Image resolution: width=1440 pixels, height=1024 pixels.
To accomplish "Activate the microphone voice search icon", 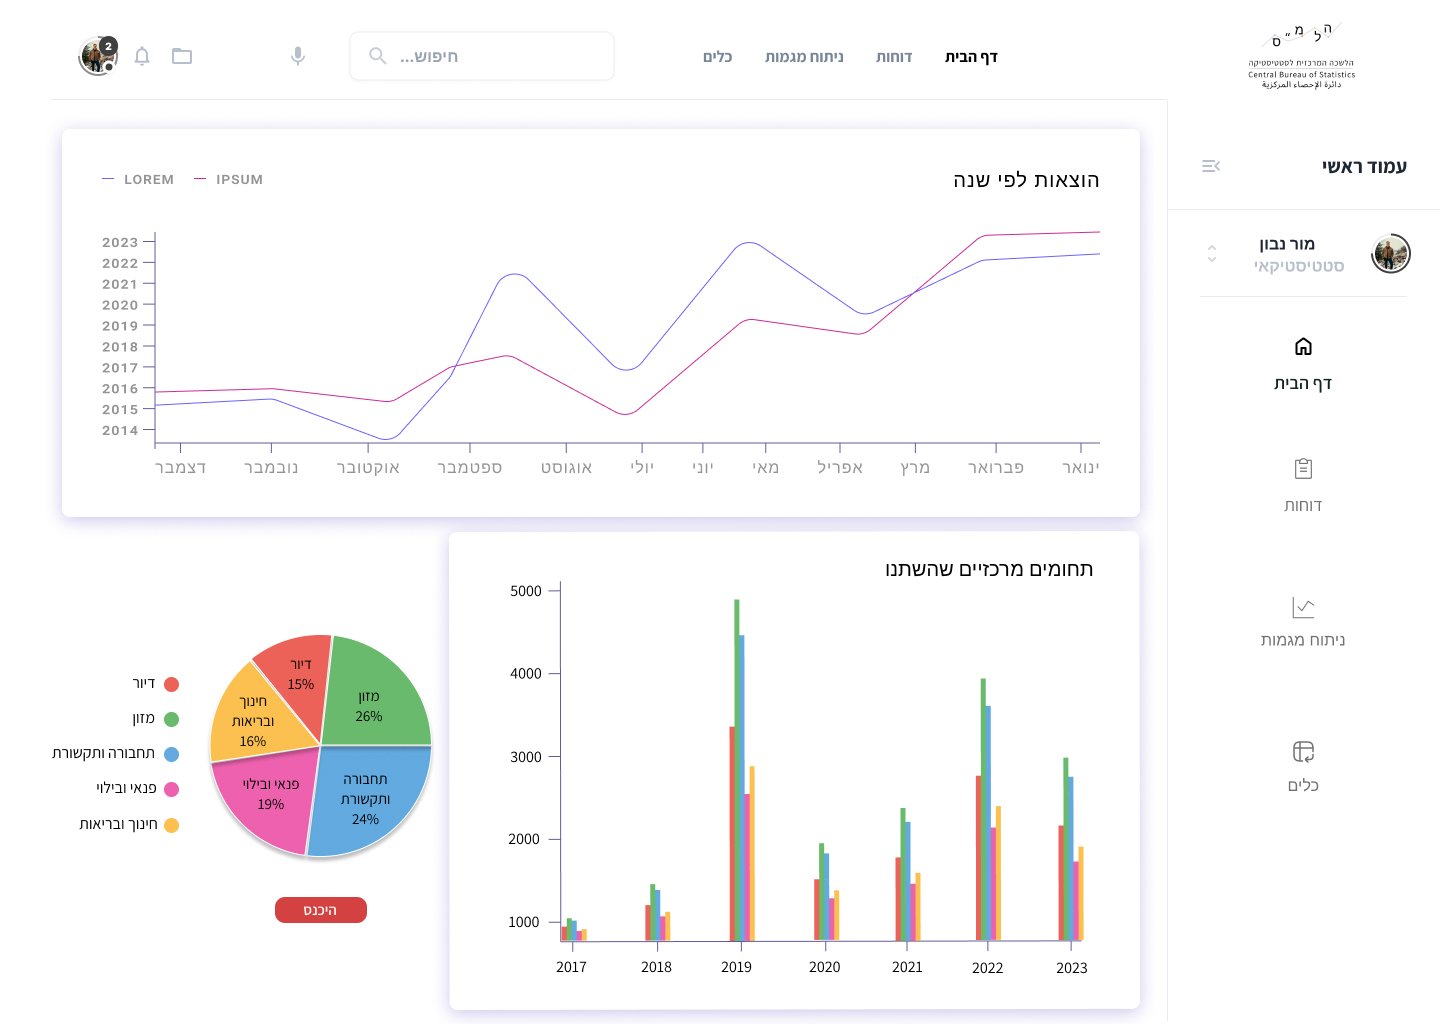I will 298,56.
